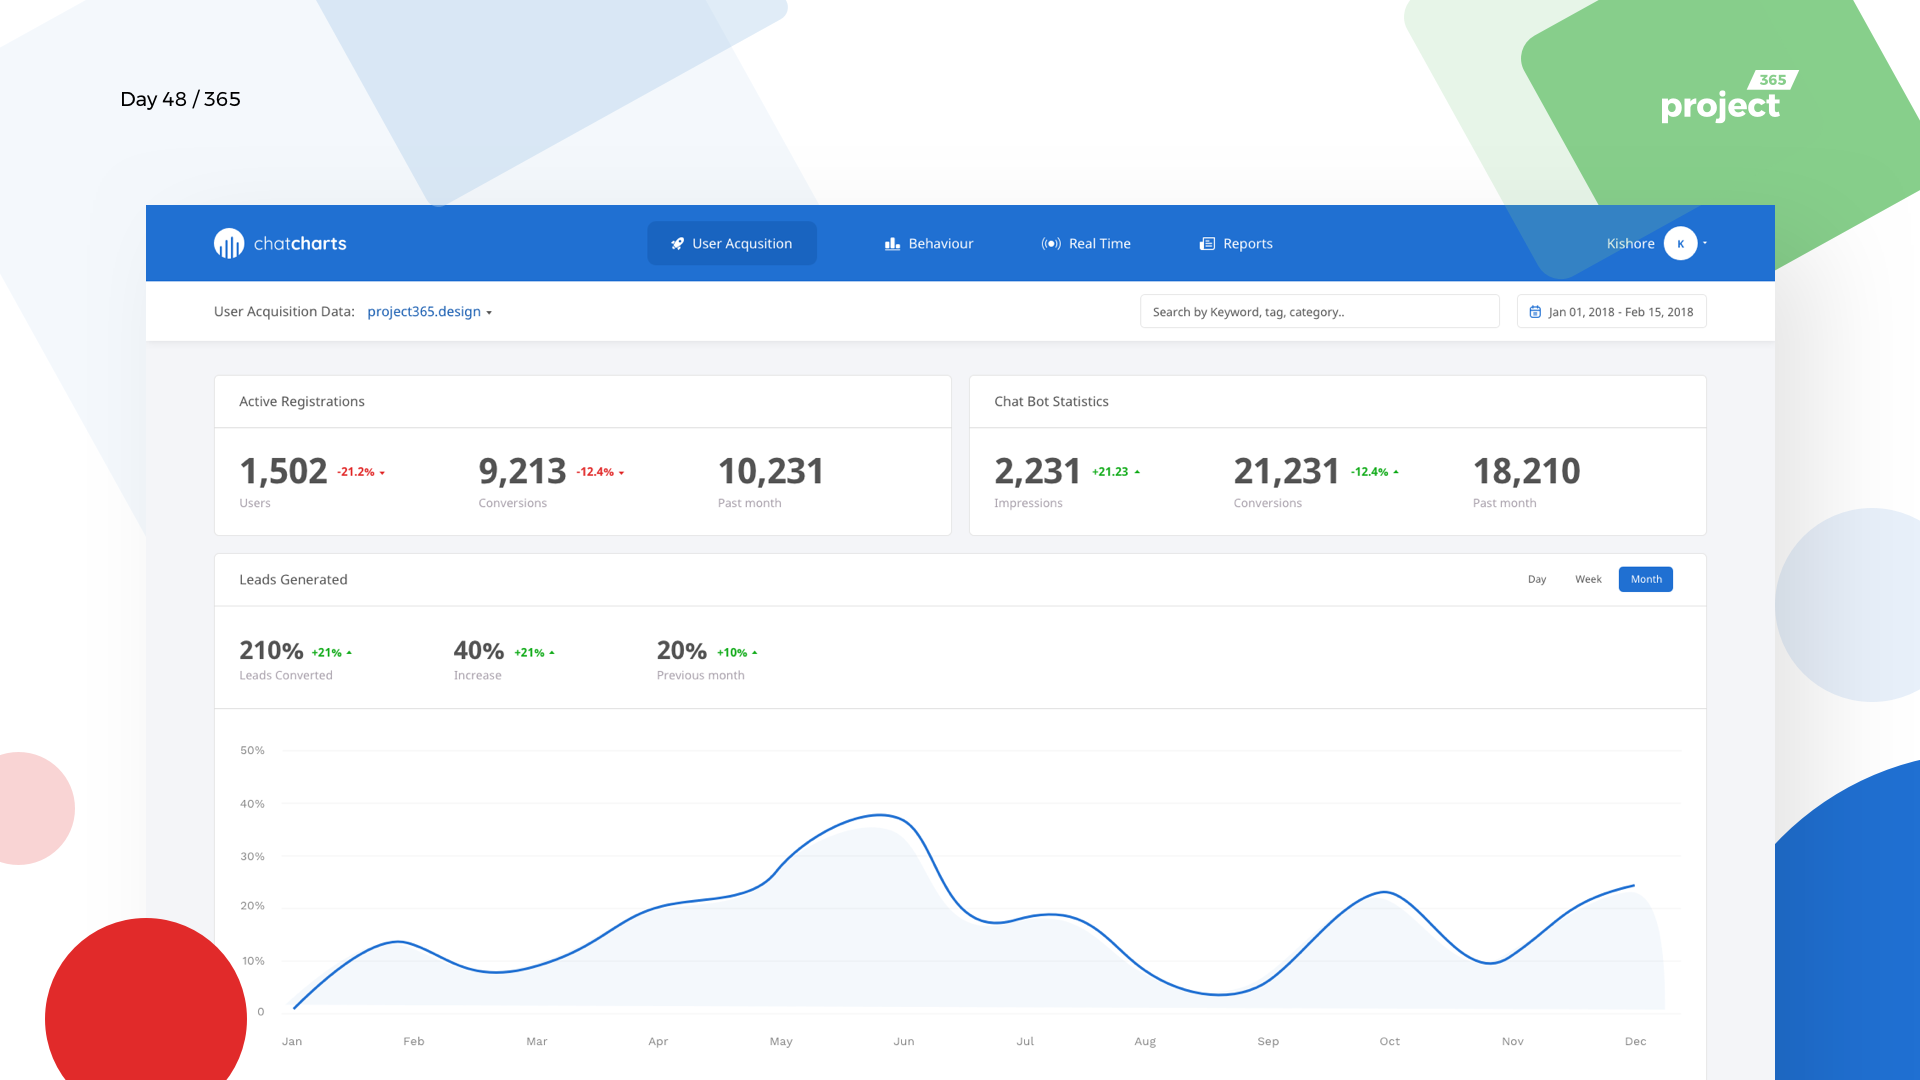The width and height of the screenshot is (1920, 1080).
Task: Click the 21,231 Conversions value
Action: pos(1286,471)
